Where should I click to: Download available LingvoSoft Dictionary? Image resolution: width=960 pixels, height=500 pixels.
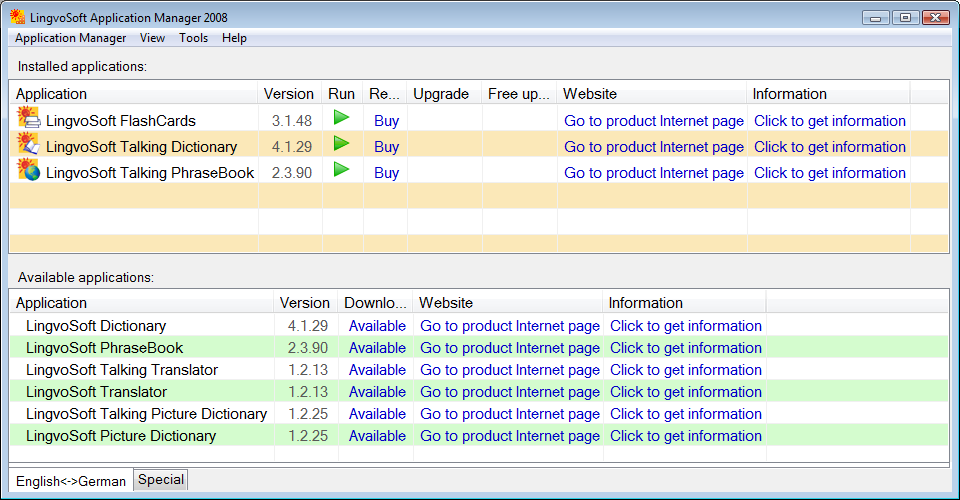tap(377, 326)
